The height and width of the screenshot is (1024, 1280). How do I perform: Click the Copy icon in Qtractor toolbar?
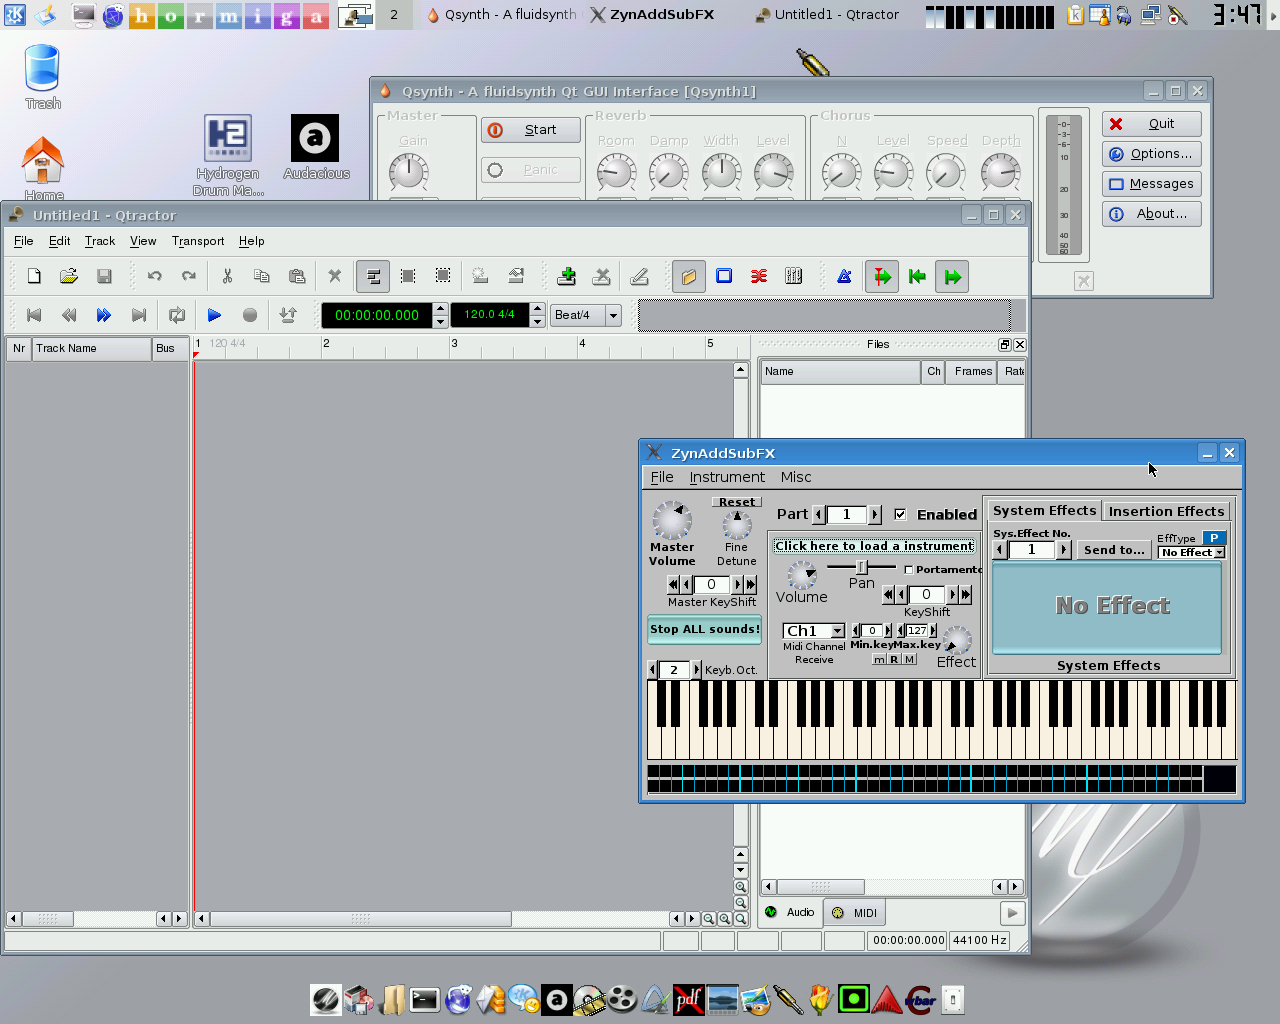point(262,277)
